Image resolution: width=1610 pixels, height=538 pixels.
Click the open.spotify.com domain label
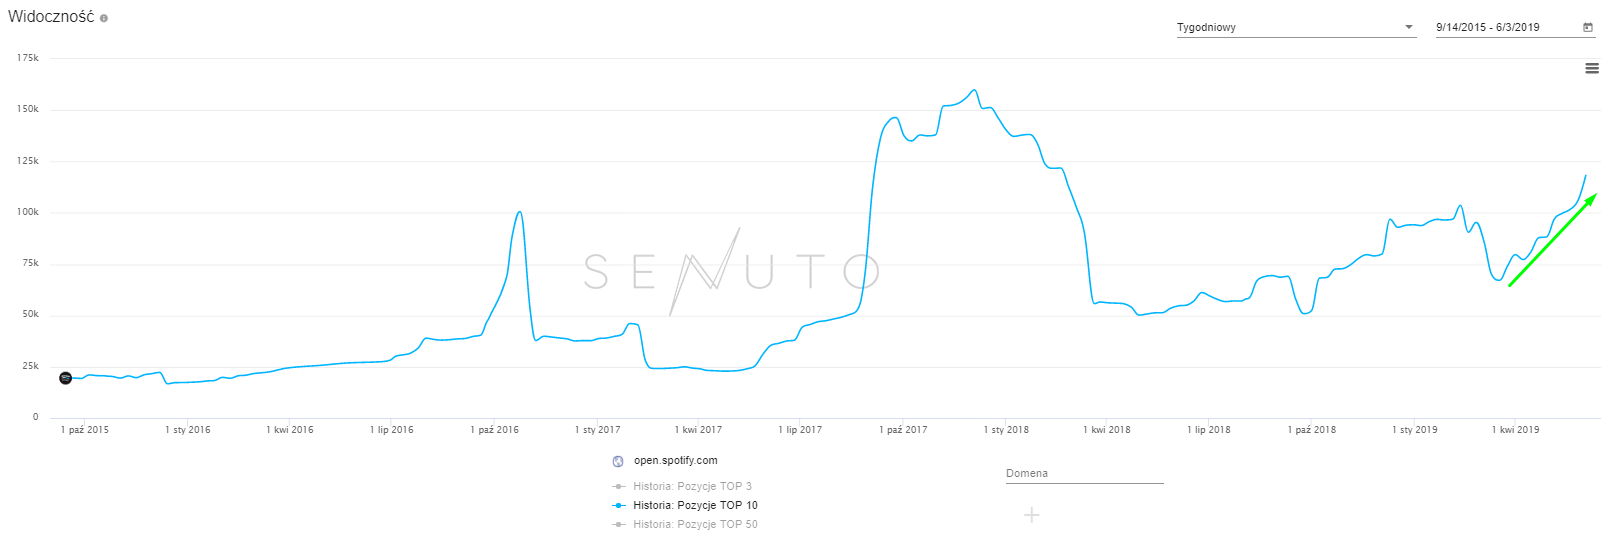[x=675, y=461]
